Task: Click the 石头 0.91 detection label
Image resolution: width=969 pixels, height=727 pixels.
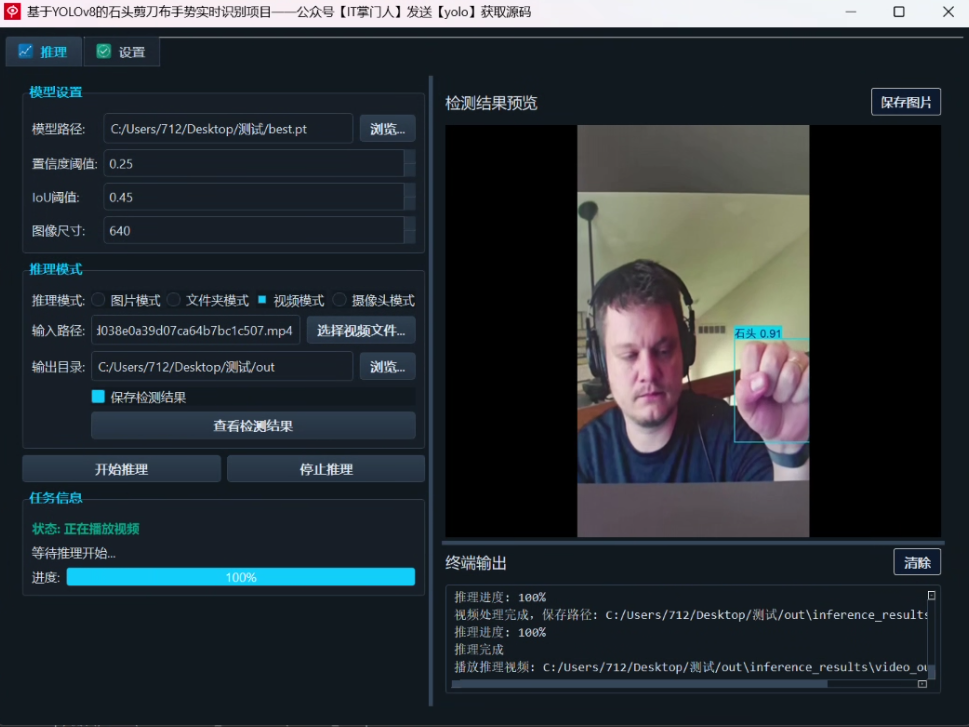Action: (758, 333)
